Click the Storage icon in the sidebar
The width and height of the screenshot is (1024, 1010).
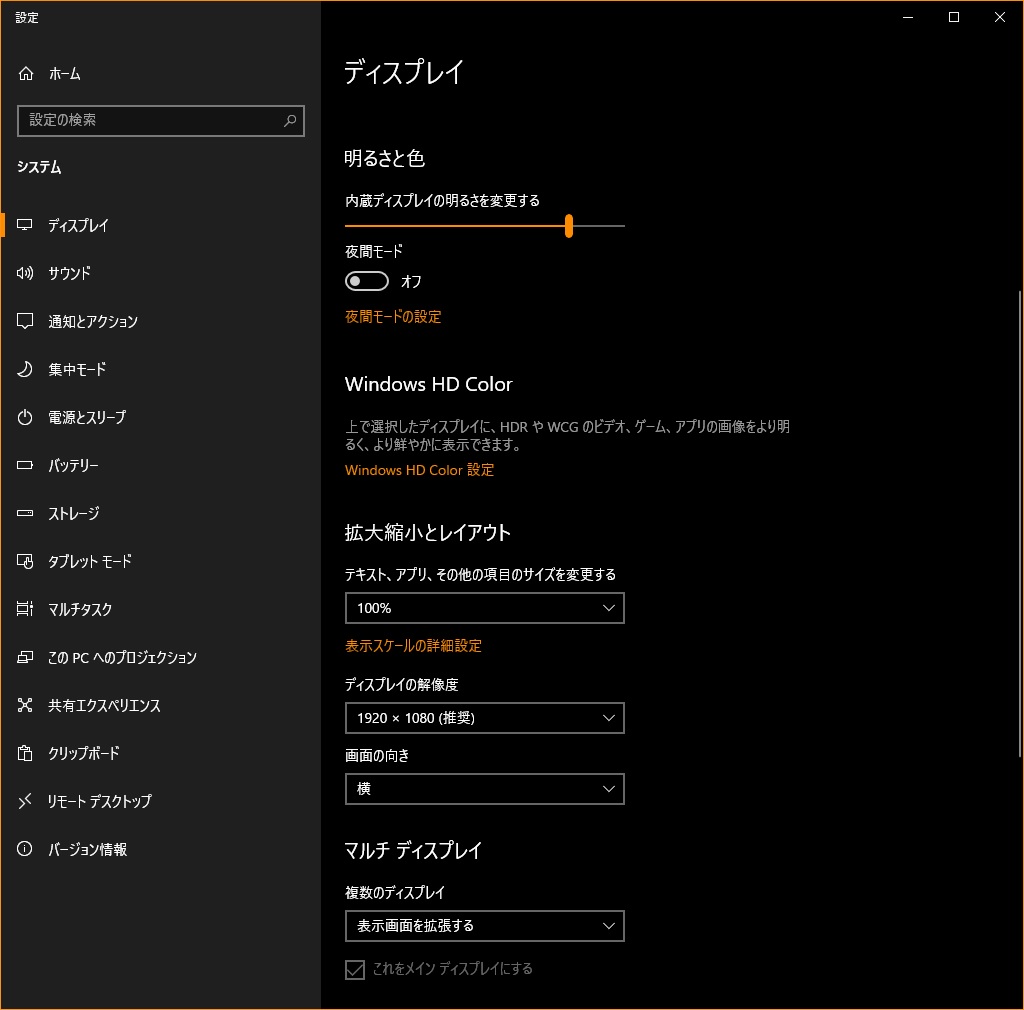[x=26, y=513]
